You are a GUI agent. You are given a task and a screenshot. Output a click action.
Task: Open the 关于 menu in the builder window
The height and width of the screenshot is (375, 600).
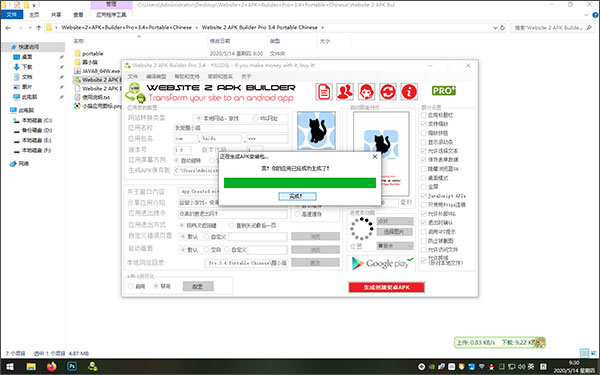pos(246,77)
